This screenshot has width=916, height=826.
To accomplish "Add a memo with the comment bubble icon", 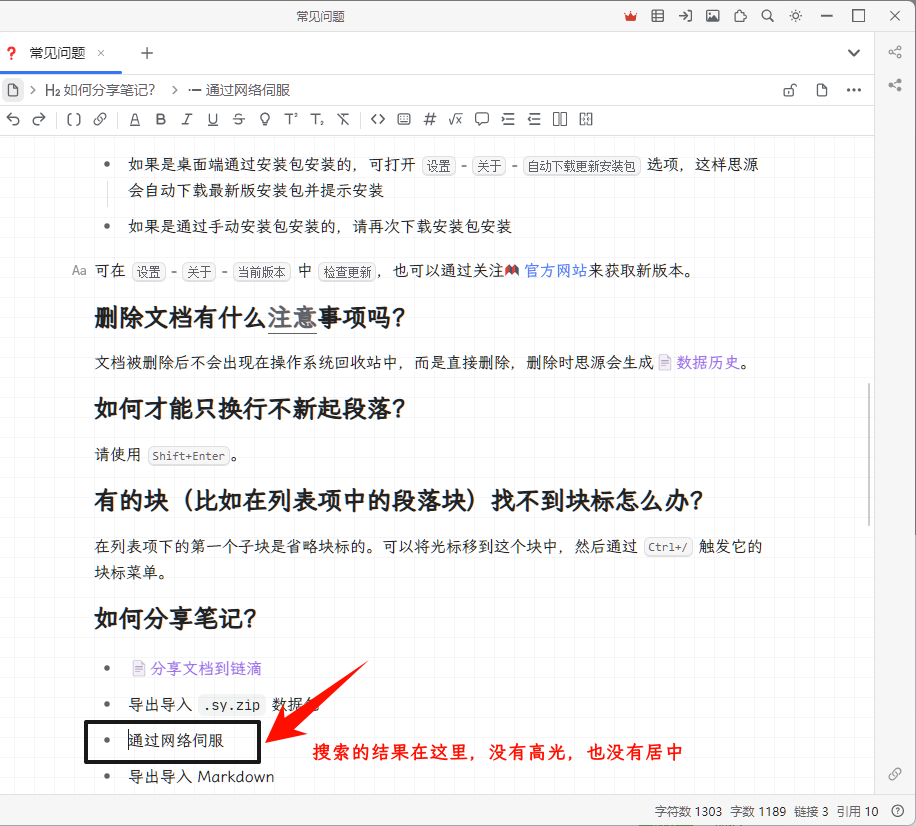I will 482,120.
